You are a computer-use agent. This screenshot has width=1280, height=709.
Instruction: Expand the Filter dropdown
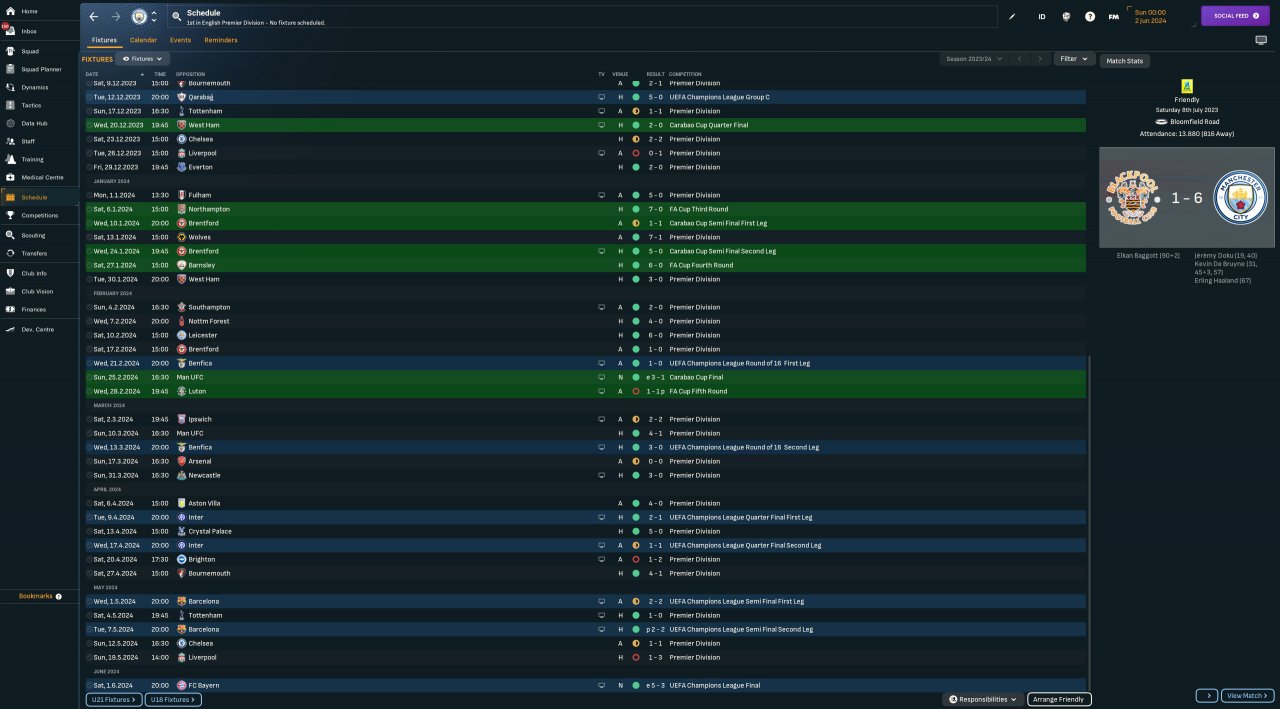1074,59
